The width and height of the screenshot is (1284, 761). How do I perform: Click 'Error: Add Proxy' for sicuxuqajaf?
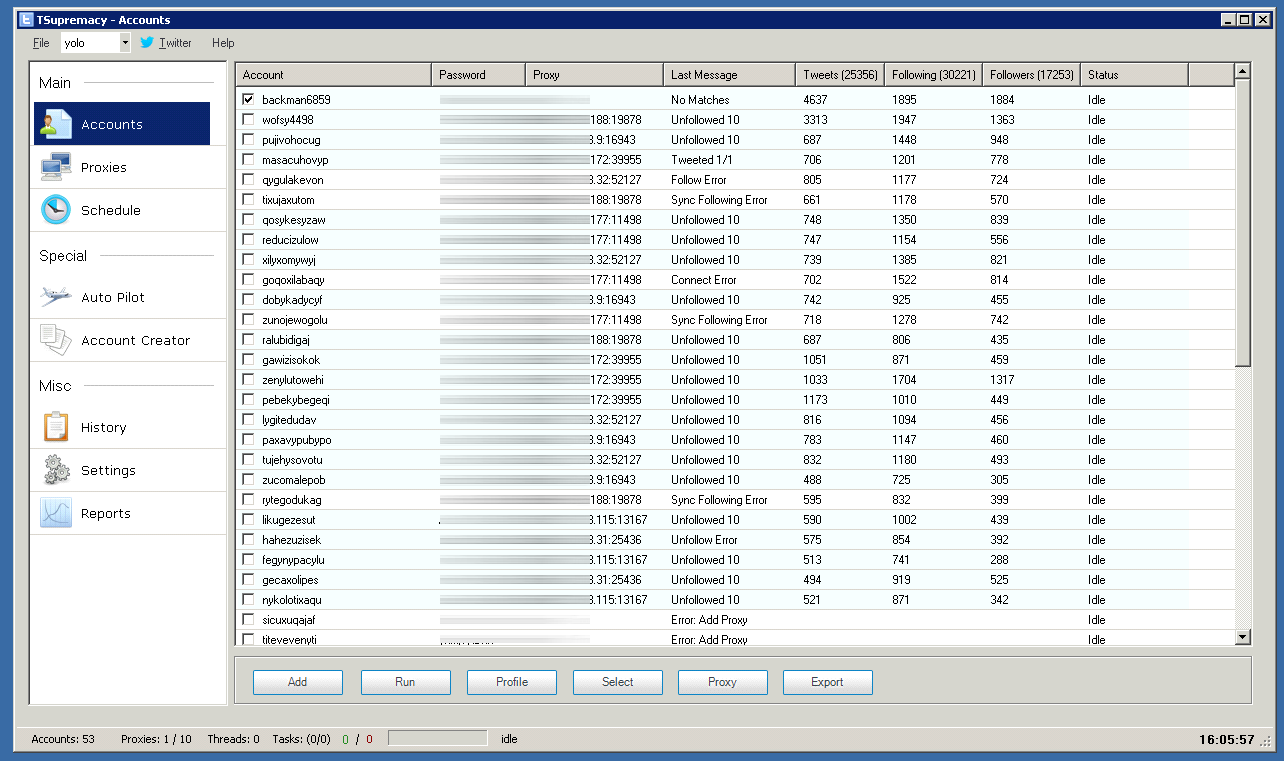click(x=709, y=620)
